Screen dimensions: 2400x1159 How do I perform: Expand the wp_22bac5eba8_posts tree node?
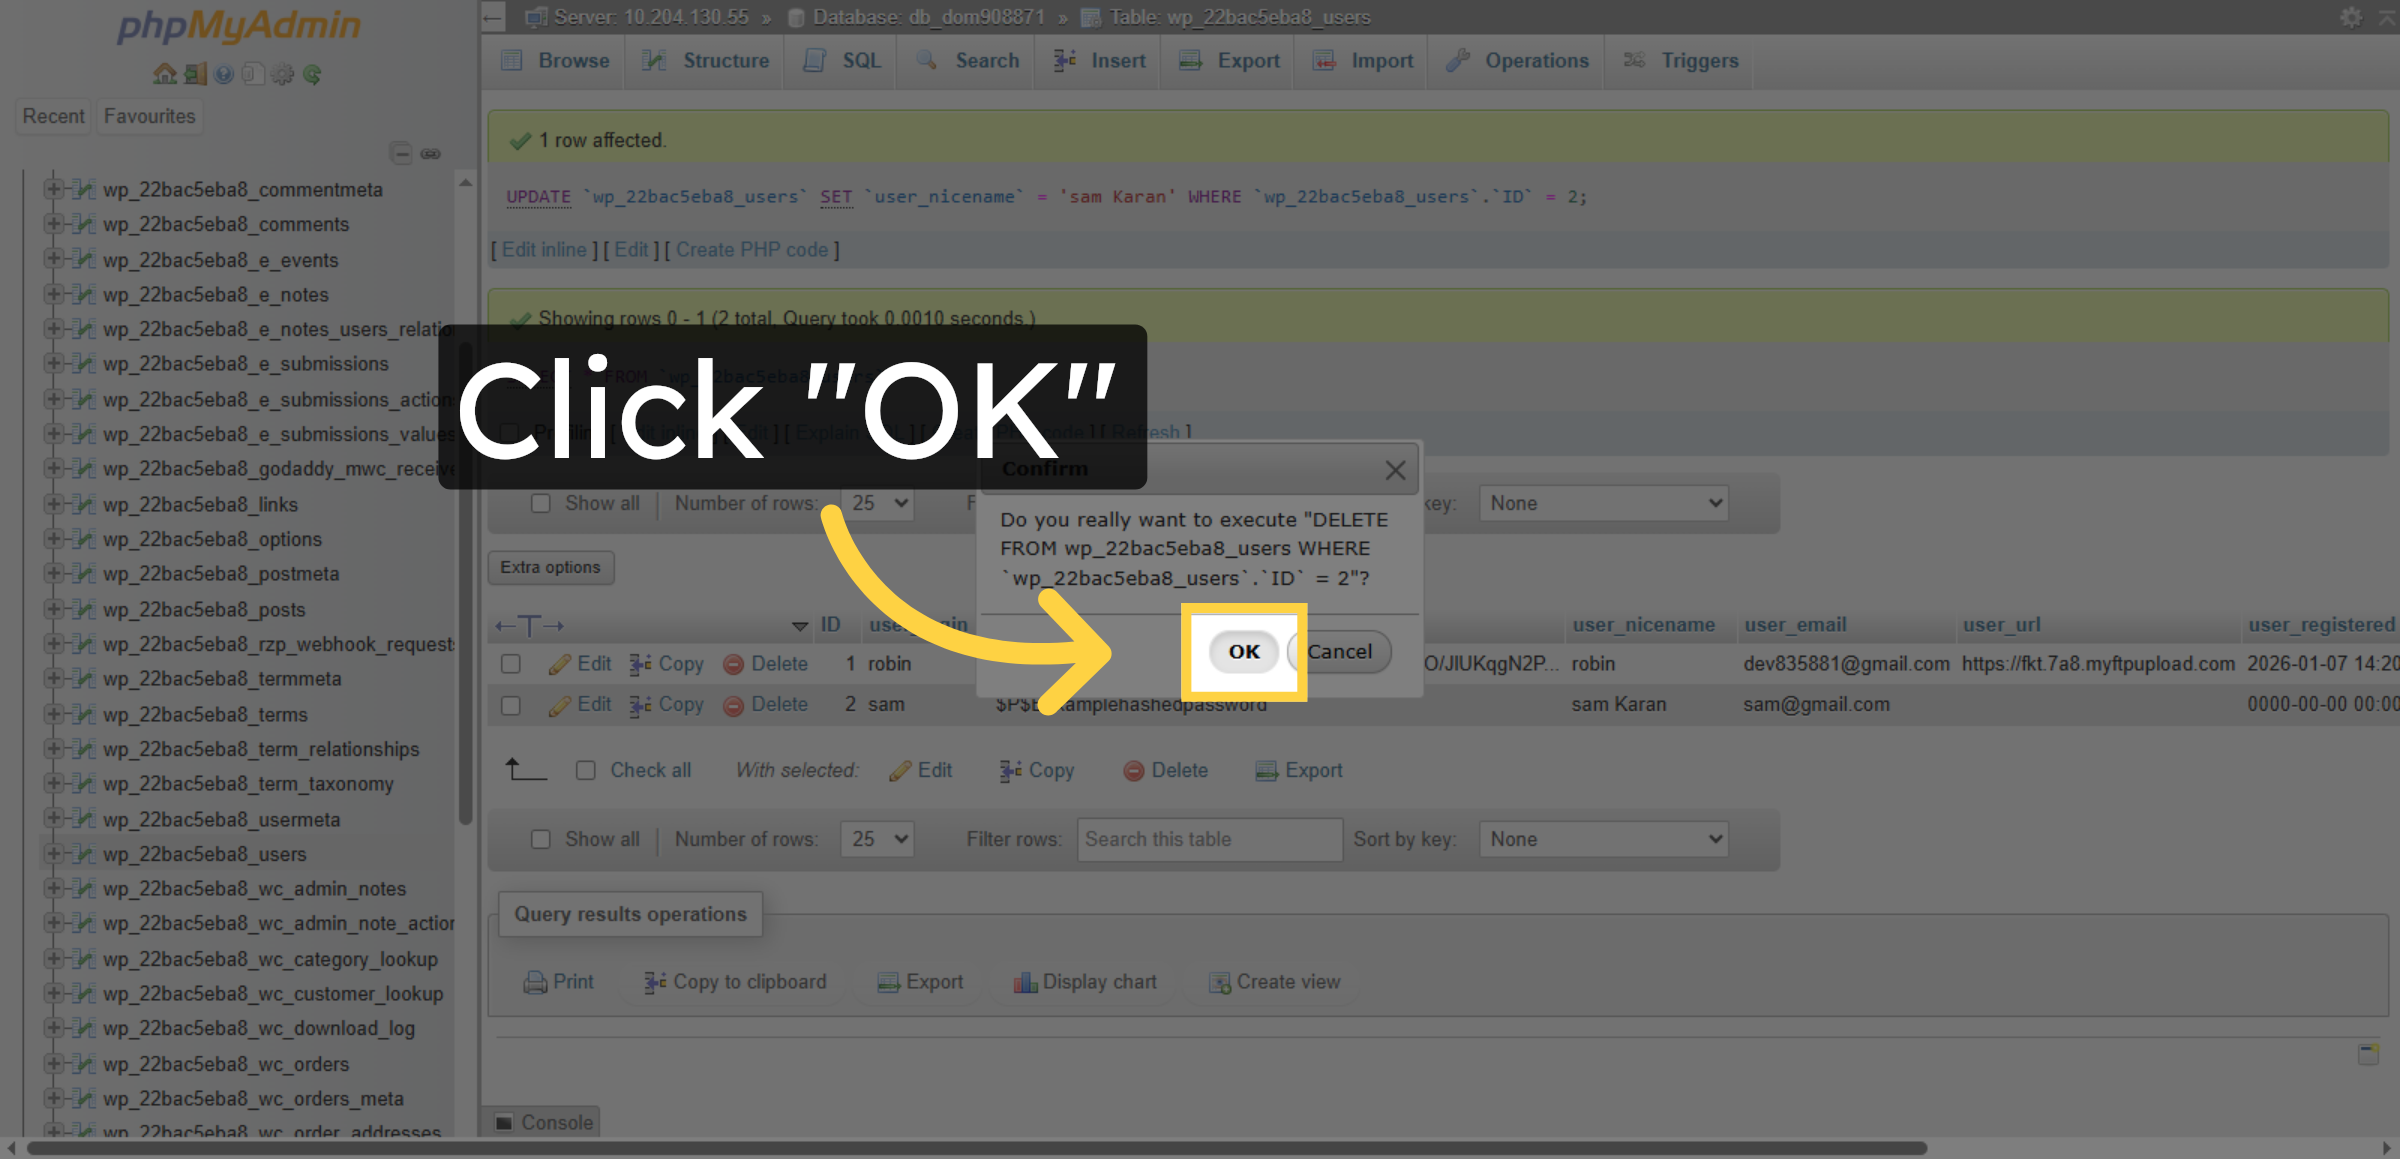(53, 609)
